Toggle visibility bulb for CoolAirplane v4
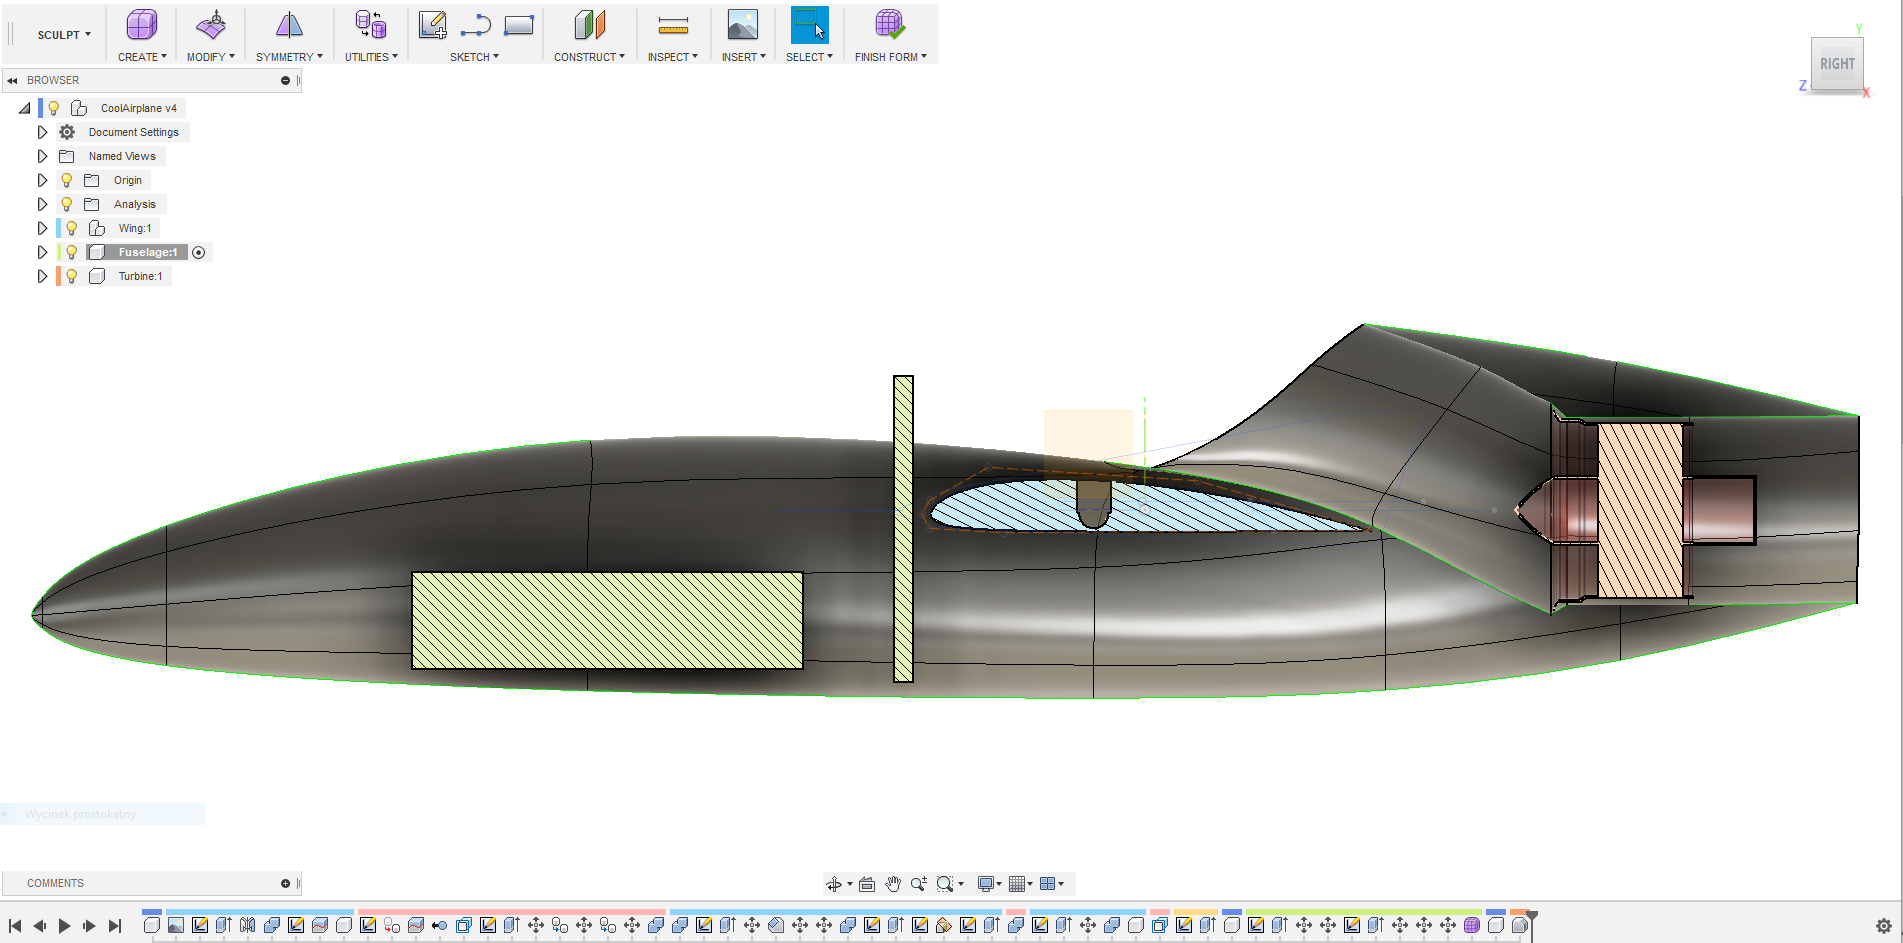 point(54,108)
